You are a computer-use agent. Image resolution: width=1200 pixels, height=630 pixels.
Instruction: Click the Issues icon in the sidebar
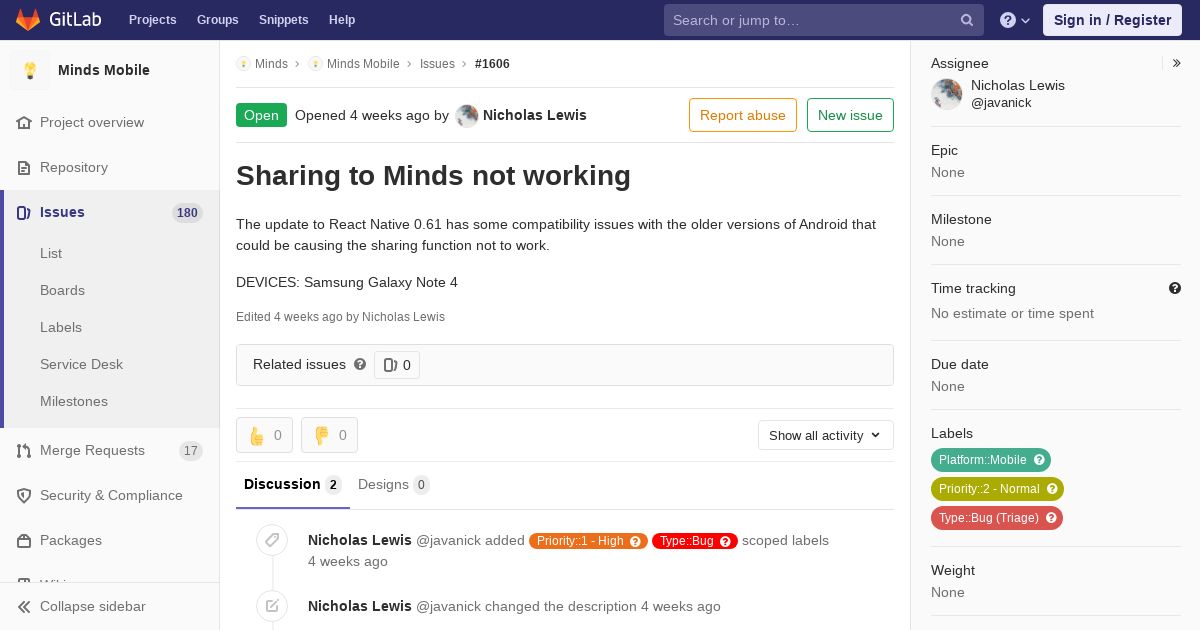tap(24, 212)
